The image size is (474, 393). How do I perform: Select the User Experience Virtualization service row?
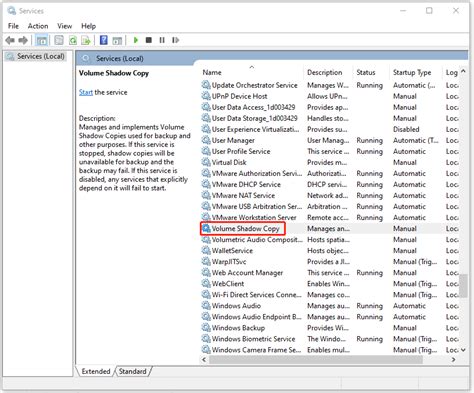(x=330, y=129)
